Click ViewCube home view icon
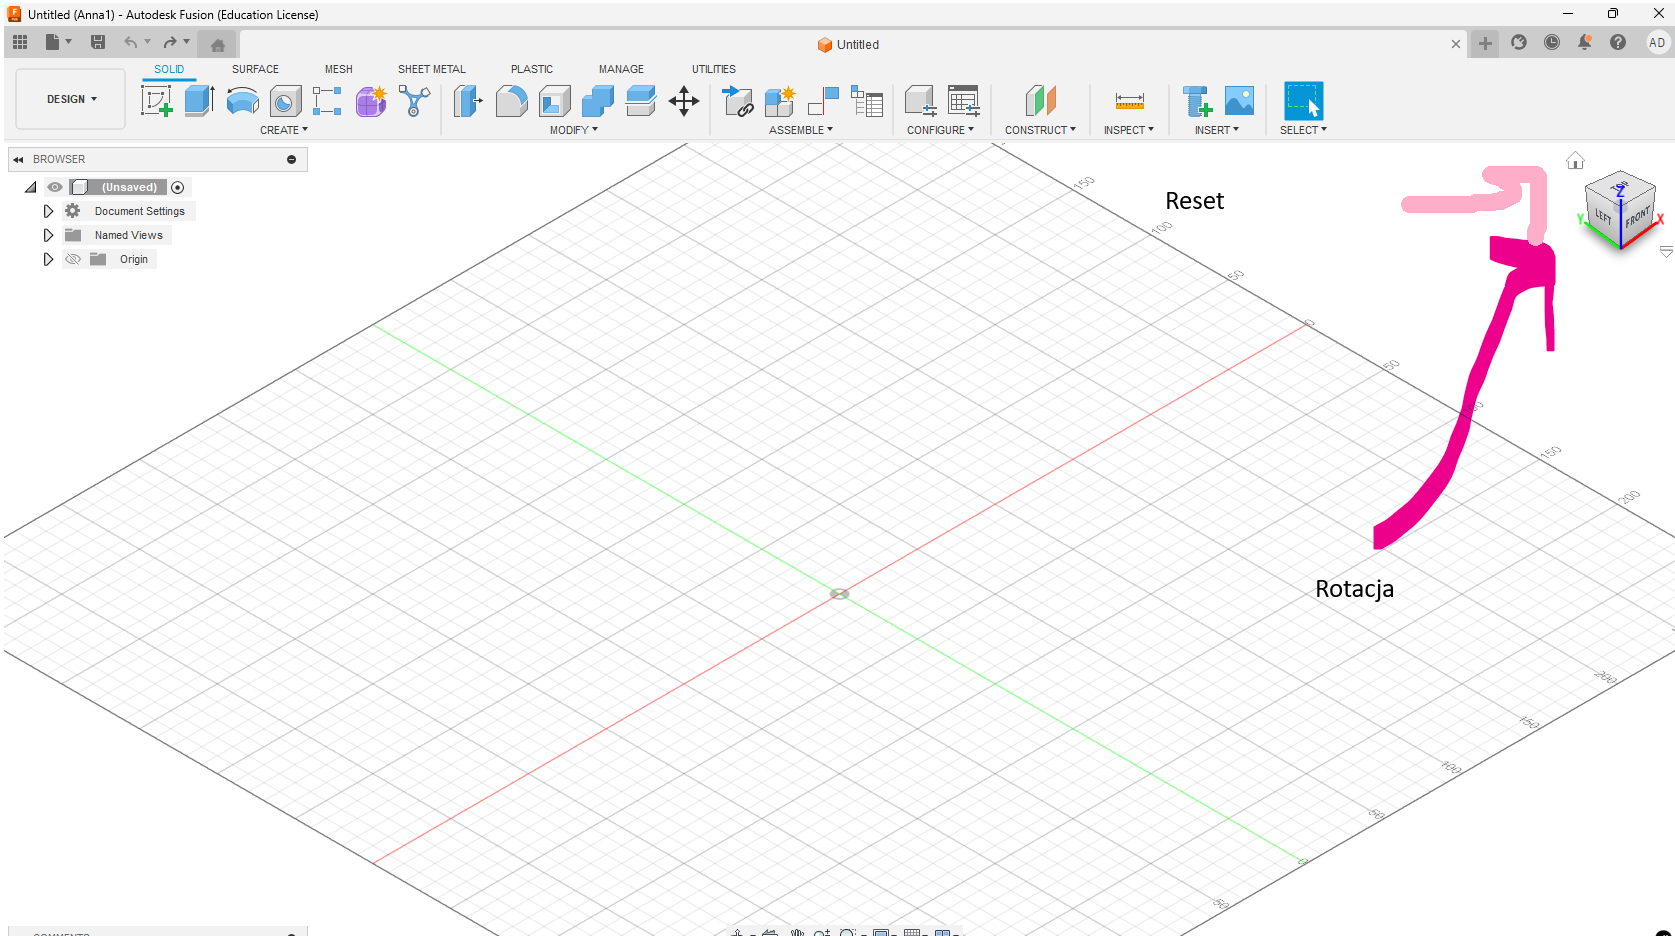The image size is (1675, 936). click(x=1575, y=160)
